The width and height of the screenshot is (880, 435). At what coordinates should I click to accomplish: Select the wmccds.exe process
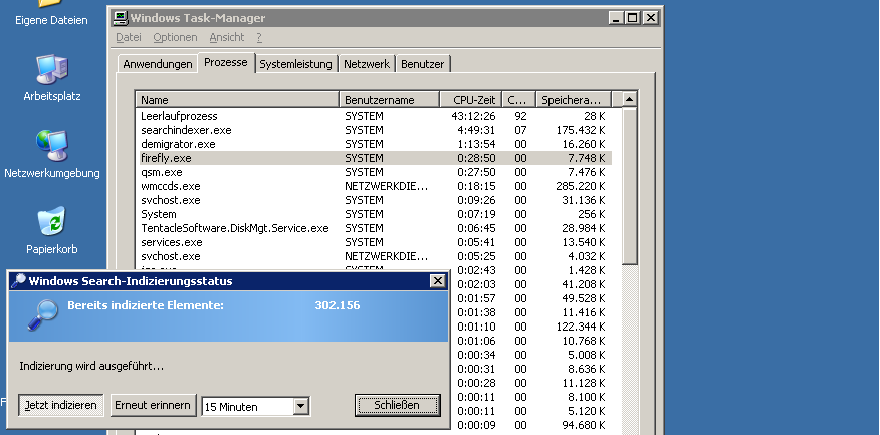375,186
